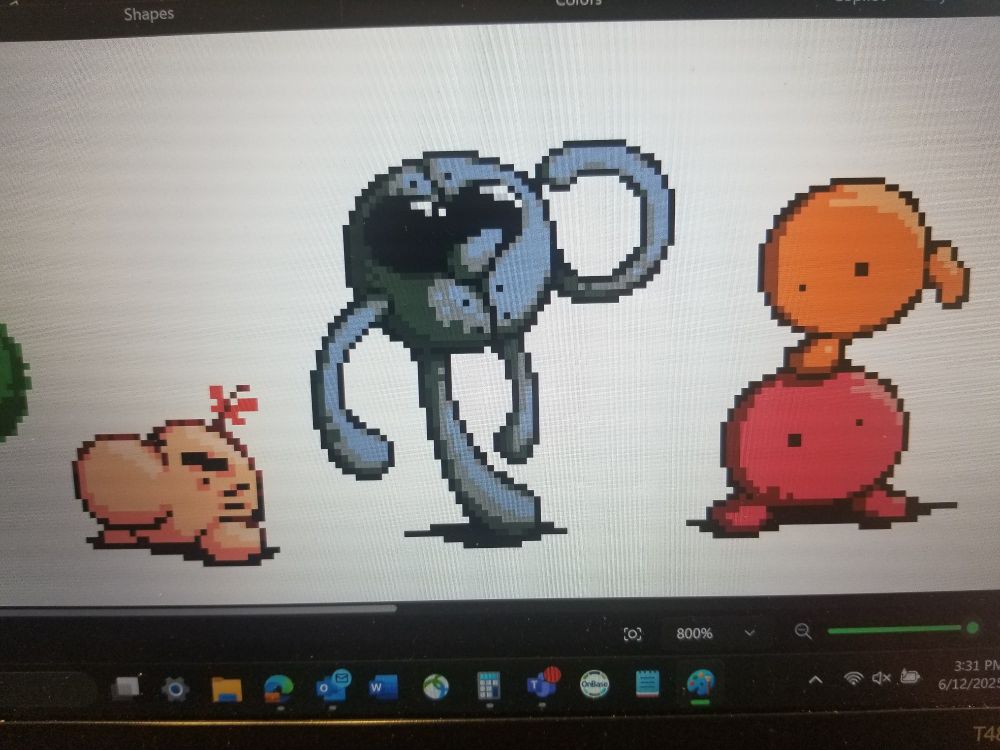Click the Shapes ribbon group label

click(x=149, y=14)
